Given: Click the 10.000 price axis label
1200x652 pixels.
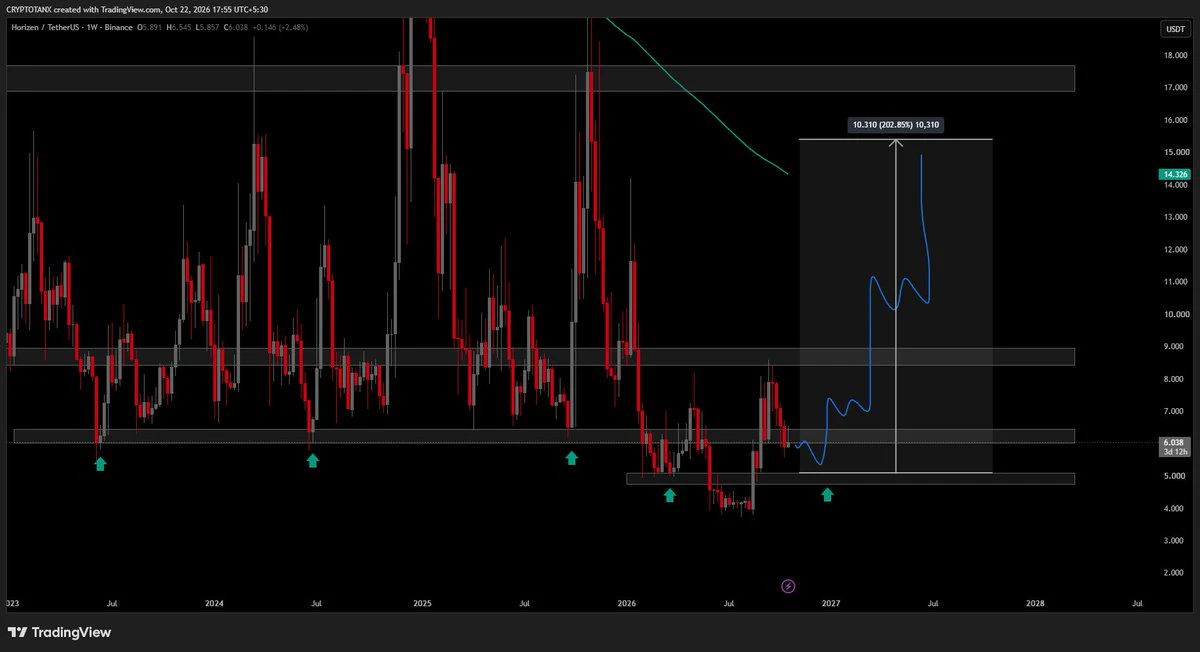Looking at the screenshot, I should pyautogui.click(x=1175, y=314).
